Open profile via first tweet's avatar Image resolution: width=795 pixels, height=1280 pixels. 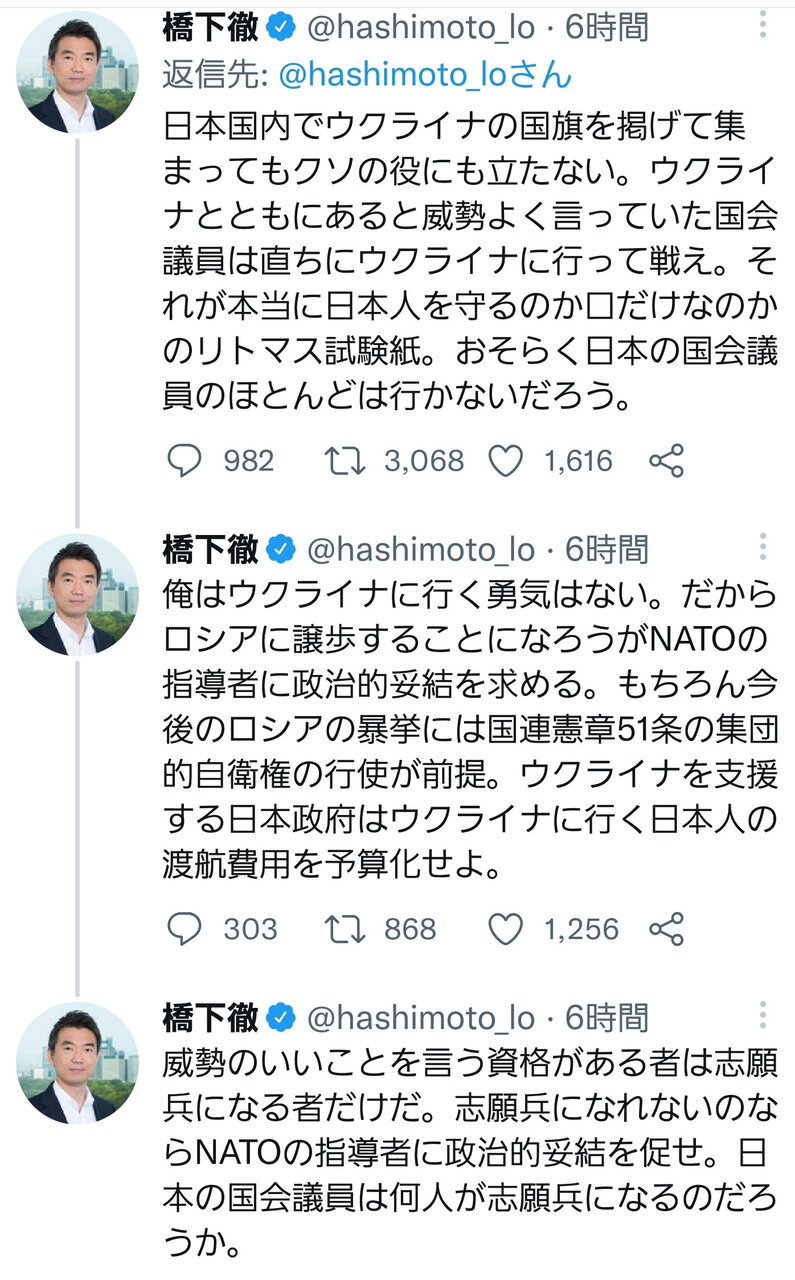pyautogui.click(x=78, y=72)
